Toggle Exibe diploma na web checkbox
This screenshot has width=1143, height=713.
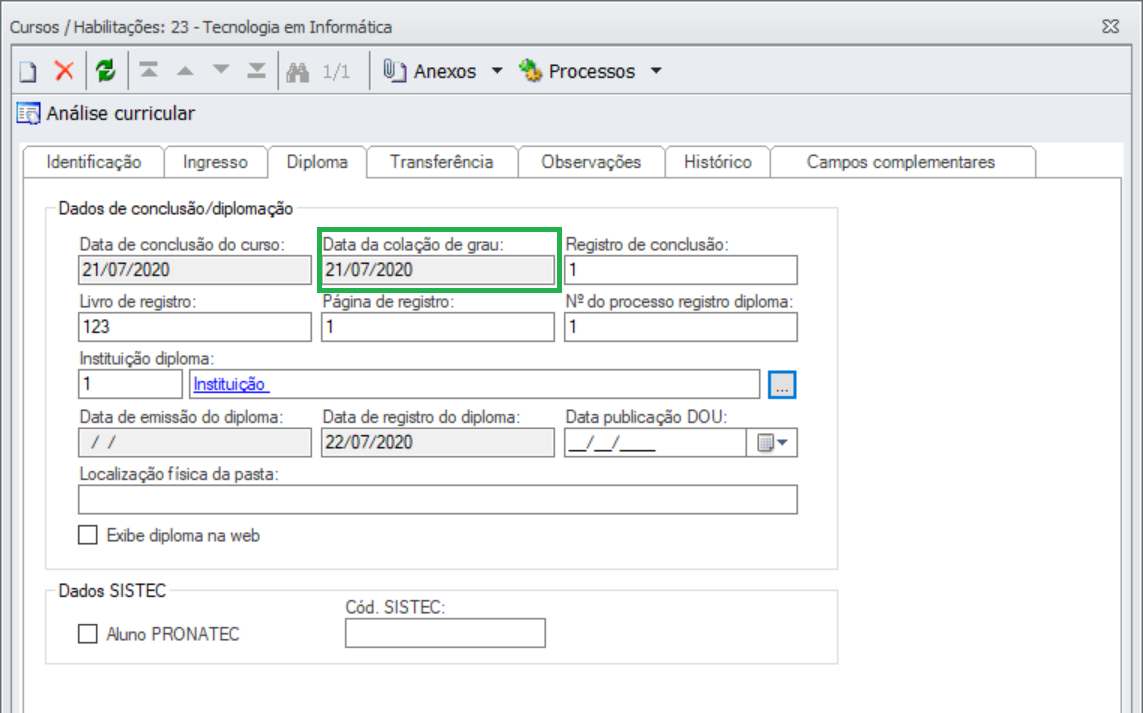point(87,535)
